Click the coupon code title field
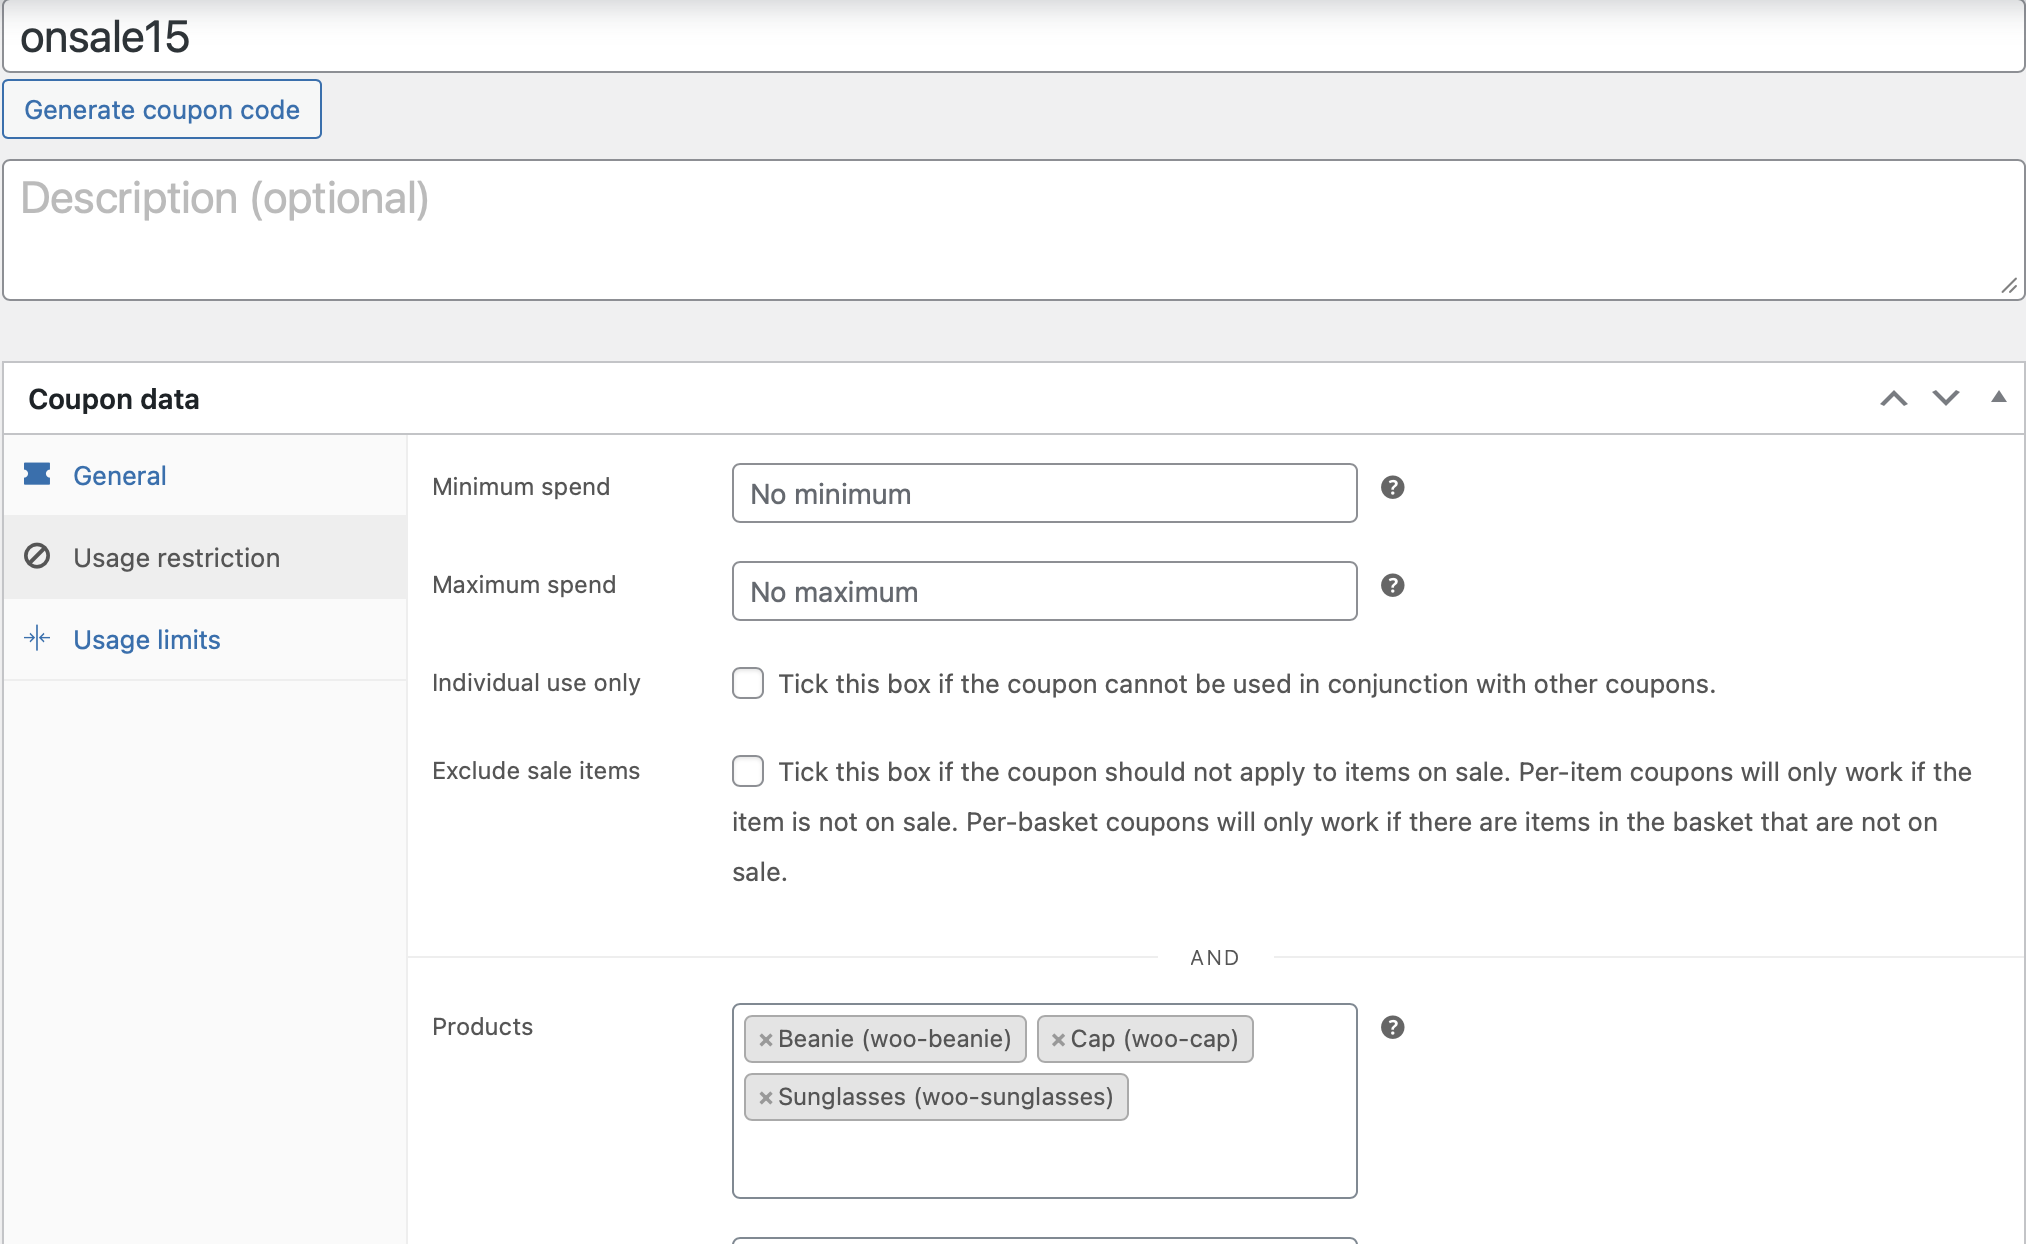Image resolution: width=2026 pixels, height=1244 pixels. coord(1012,38)
